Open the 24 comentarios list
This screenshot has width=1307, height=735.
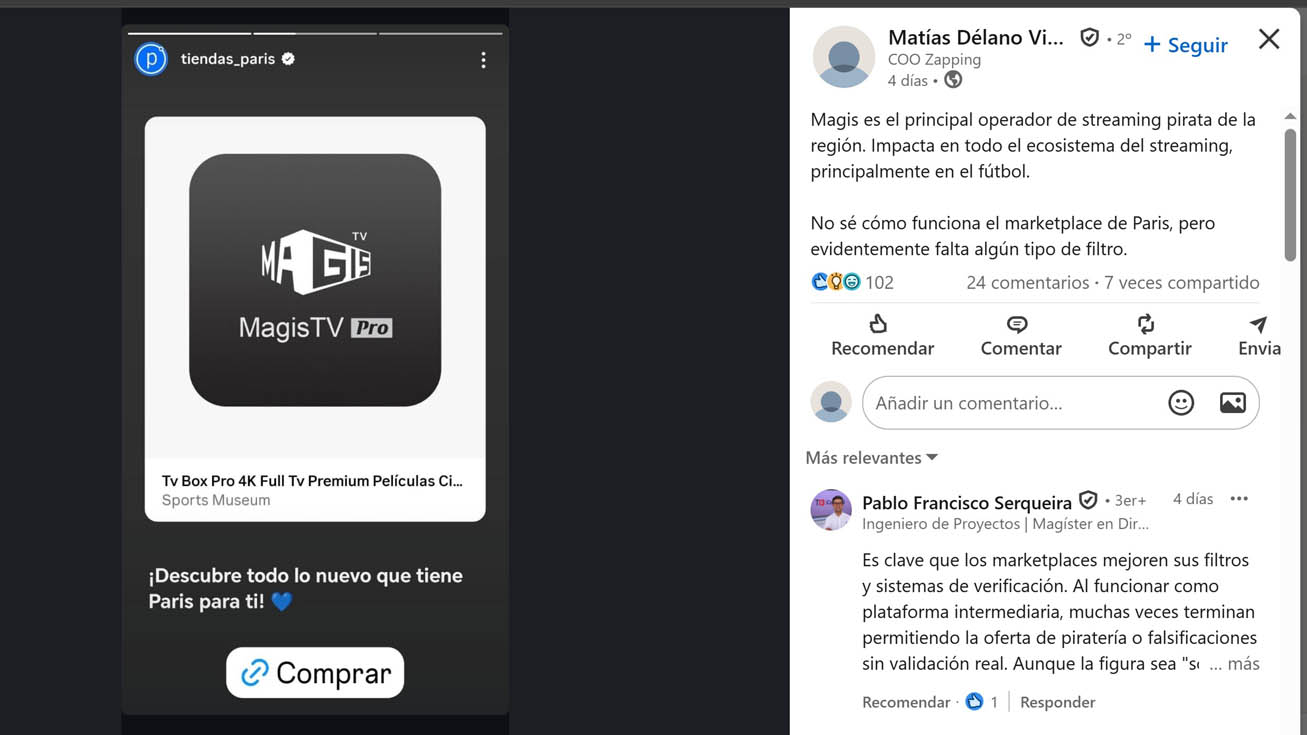point(1027,283)
